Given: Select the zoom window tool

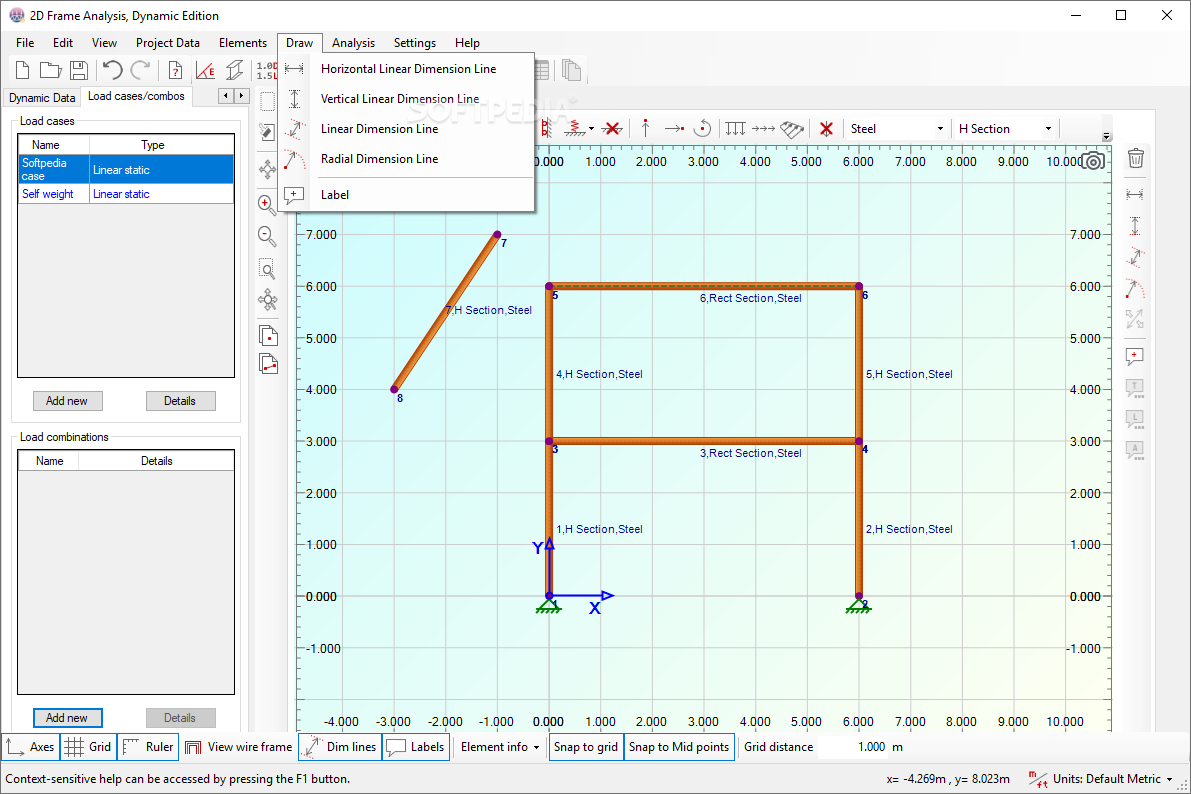Looking at the screenshot, I should click(x=267, y=269).
